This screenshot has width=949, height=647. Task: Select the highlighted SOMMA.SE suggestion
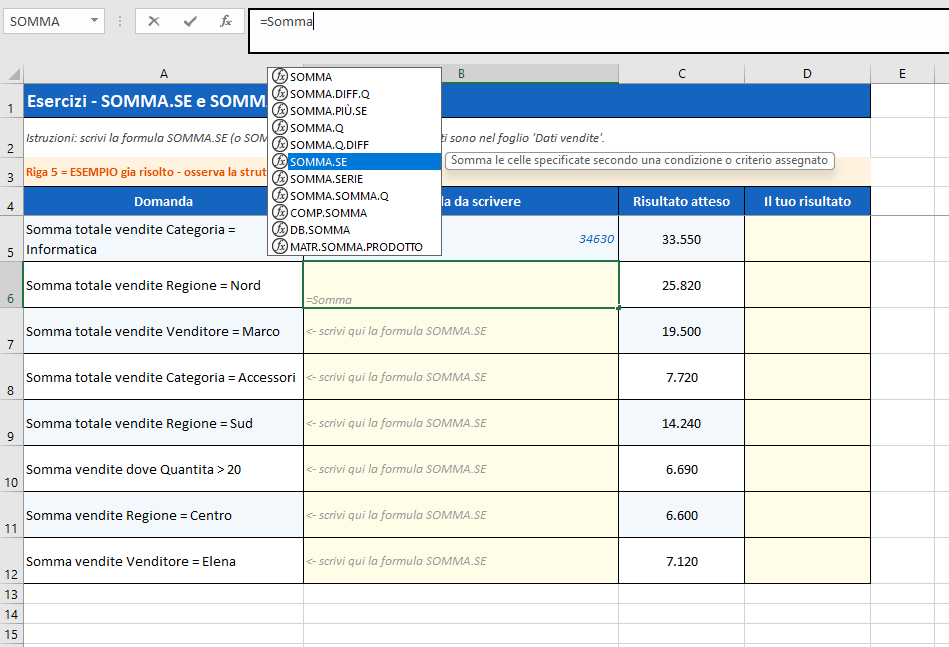point(354,162)
